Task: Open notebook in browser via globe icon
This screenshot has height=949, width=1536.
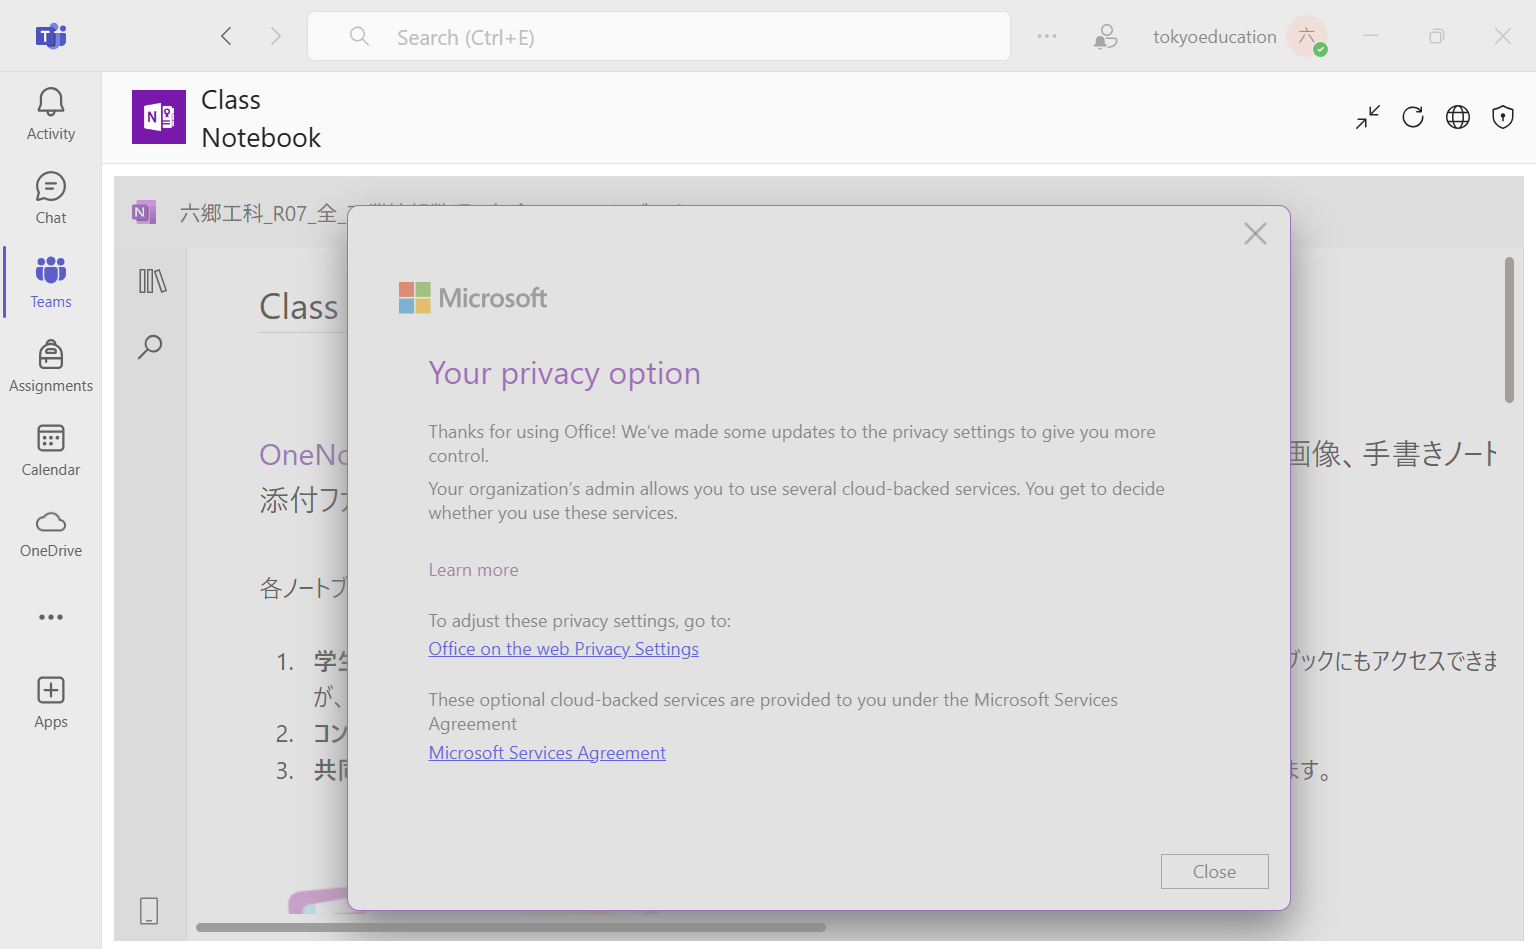Action: [1458, 117]
